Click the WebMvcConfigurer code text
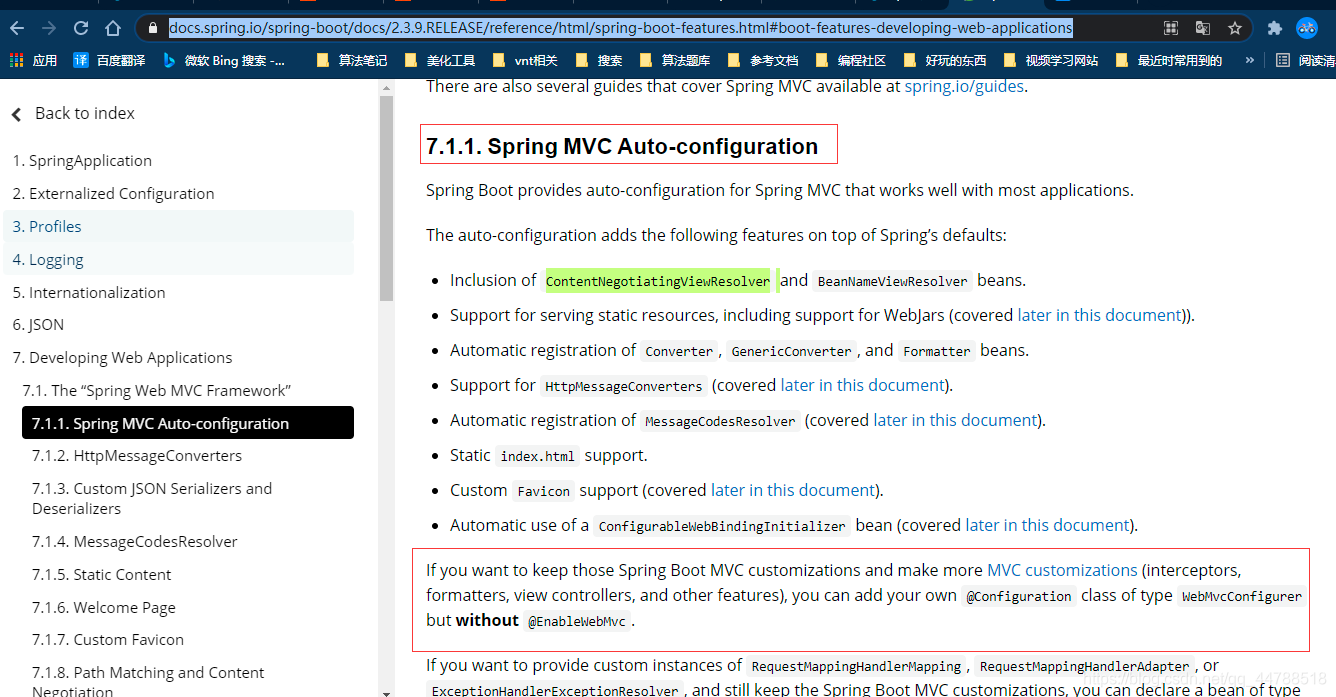1336x697 pixels. point(1242,596)
